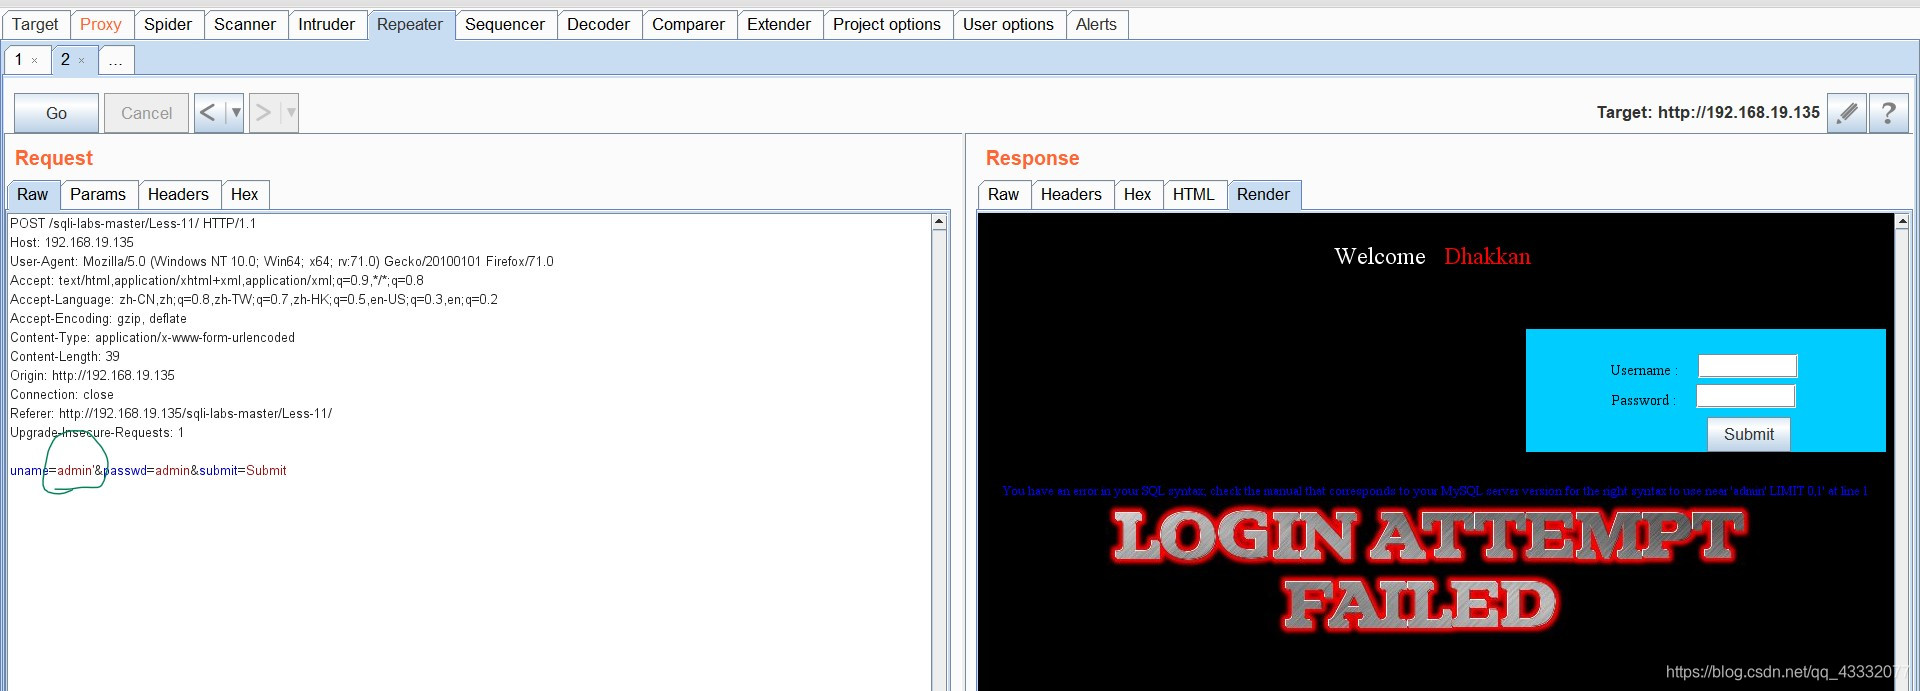Click the Referer header line
Image resolution: width=1920 pixels, height=691 pixels.
171,413
